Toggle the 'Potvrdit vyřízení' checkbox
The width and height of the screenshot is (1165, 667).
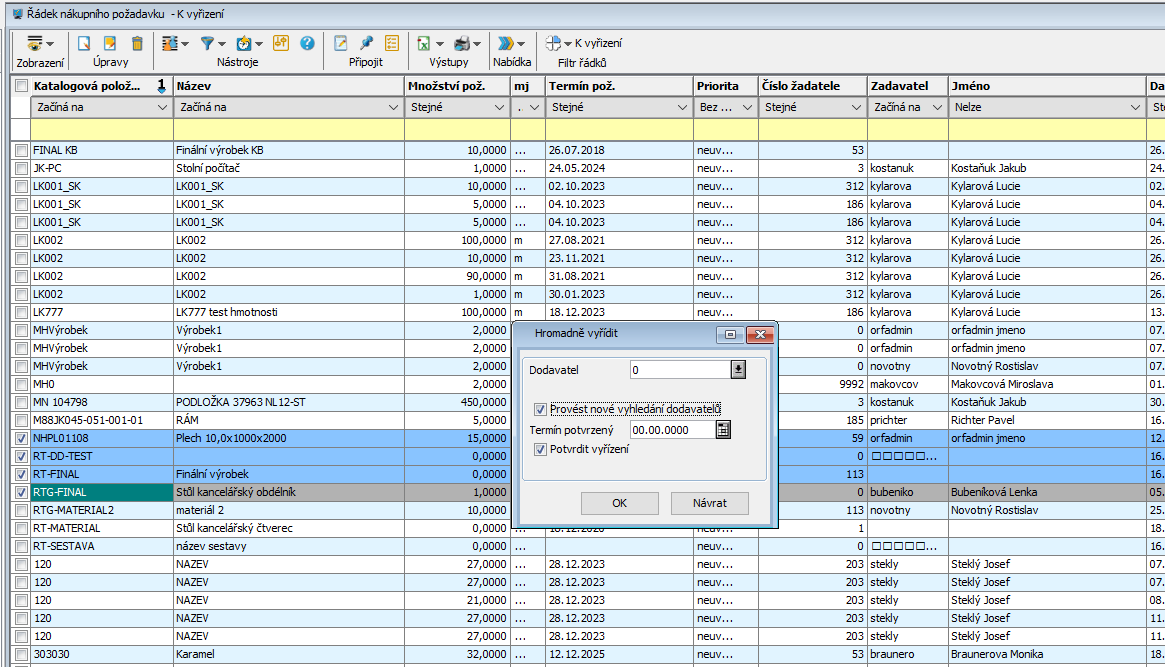541,449
